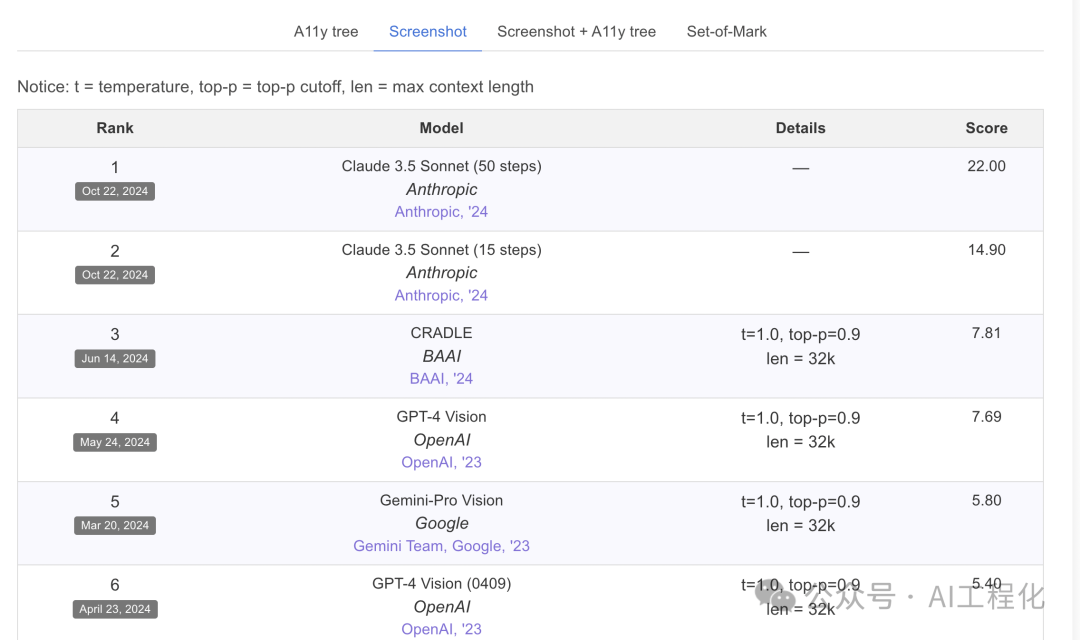
Task: Click the Score column header
Action: (x=986, y=128)
